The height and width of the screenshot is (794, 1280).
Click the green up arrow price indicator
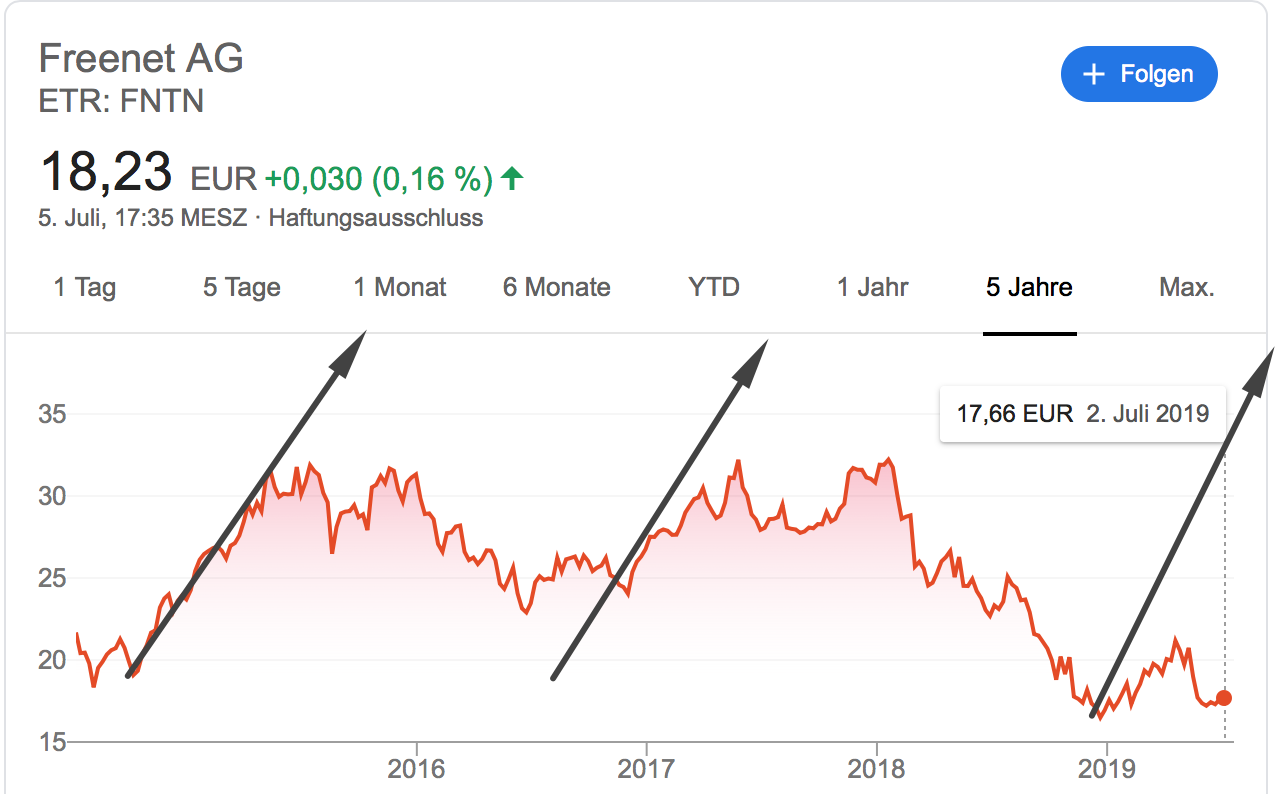[x=512, y=179]
